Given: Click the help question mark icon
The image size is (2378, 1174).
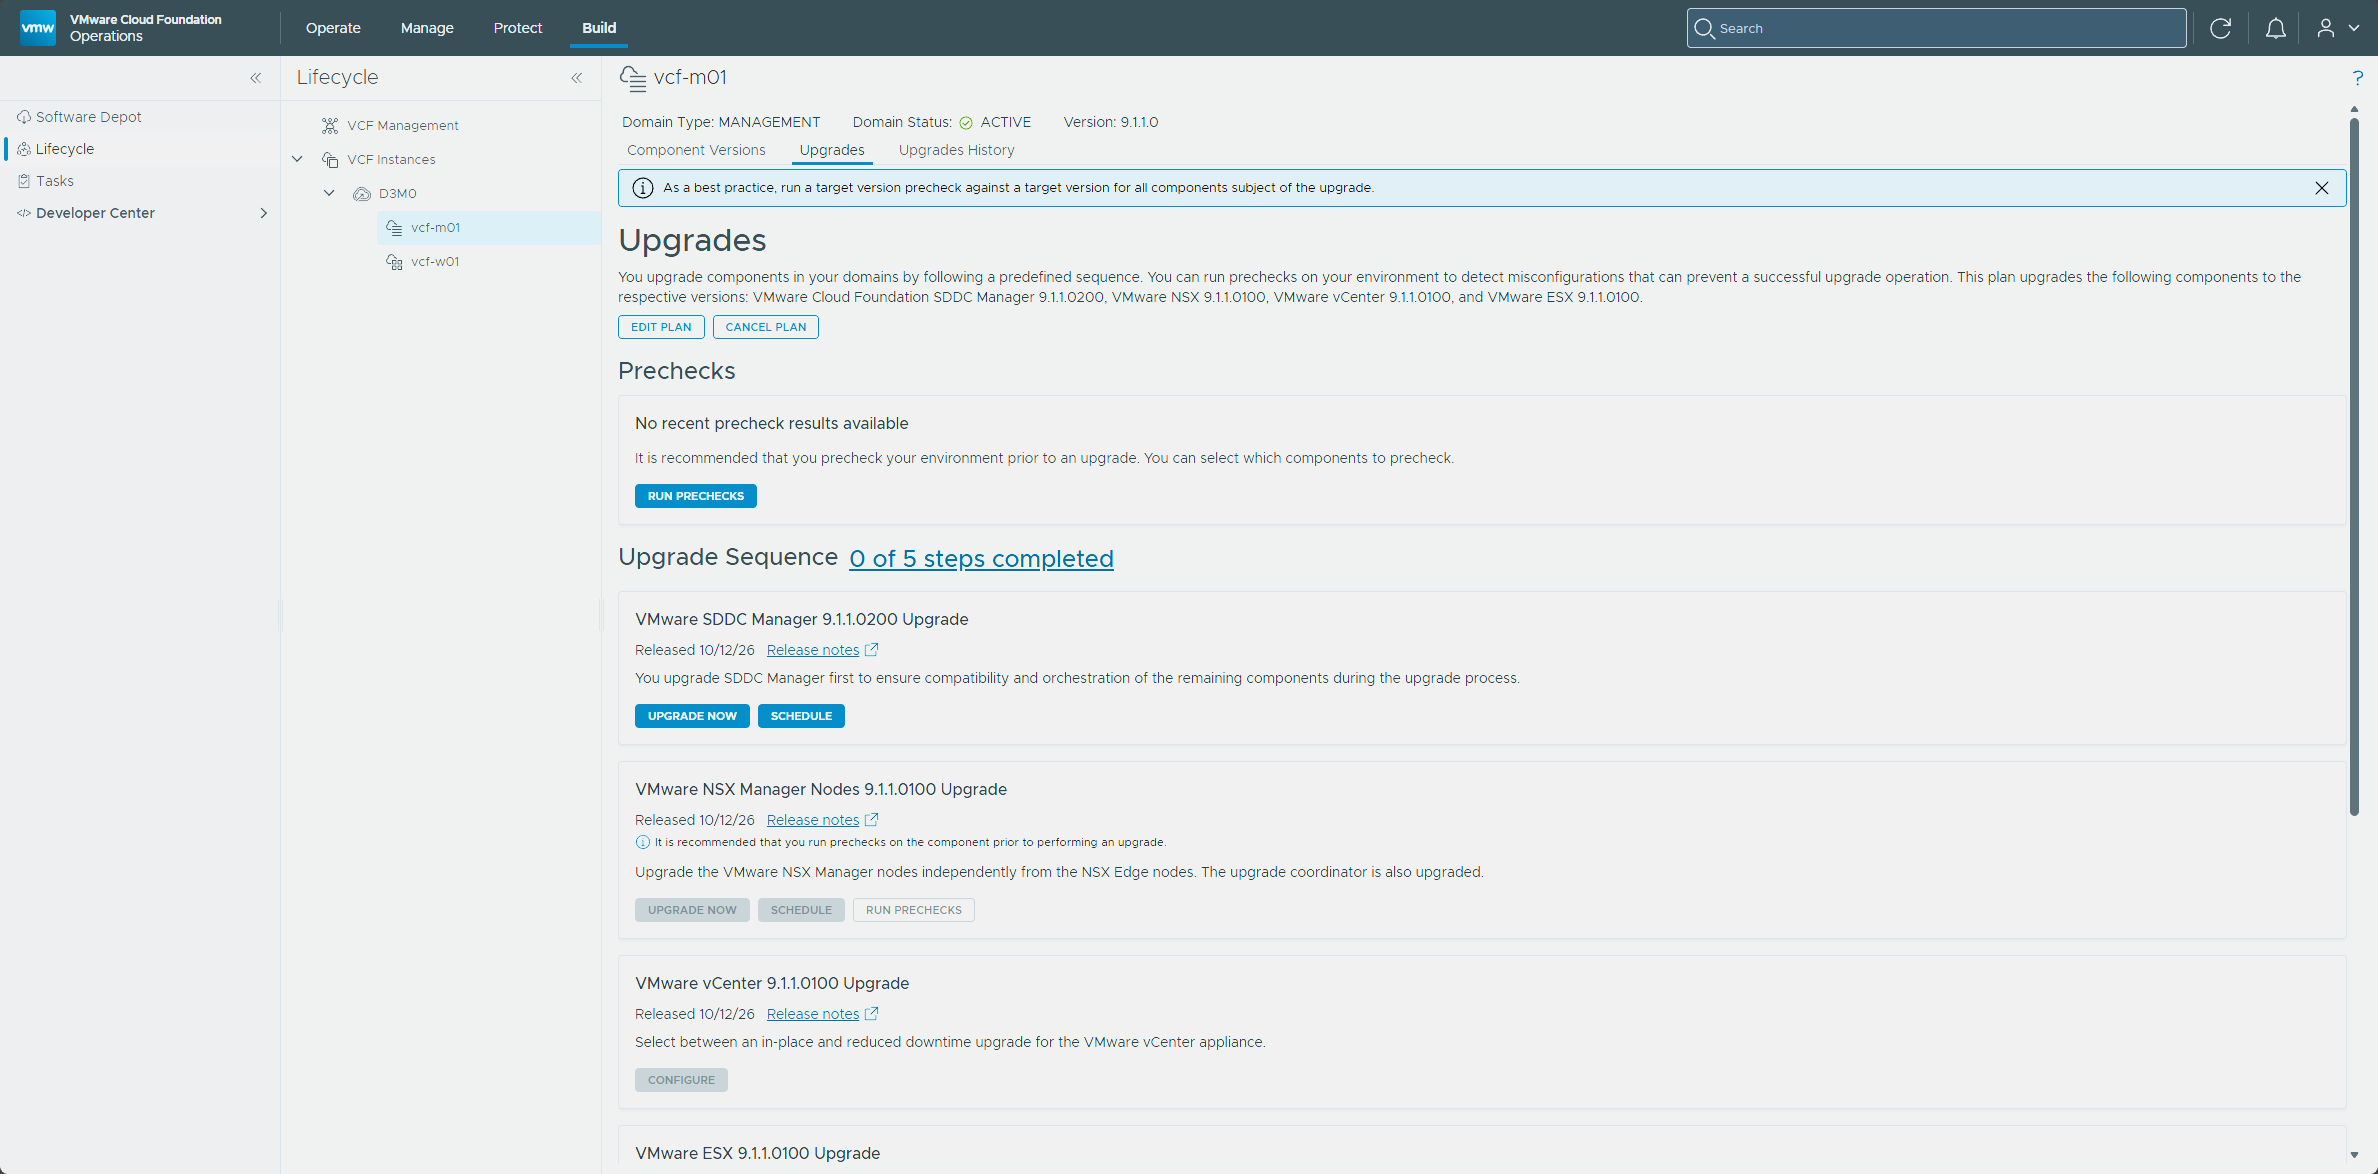Looking at the screenshot, I should (2357, 78).
